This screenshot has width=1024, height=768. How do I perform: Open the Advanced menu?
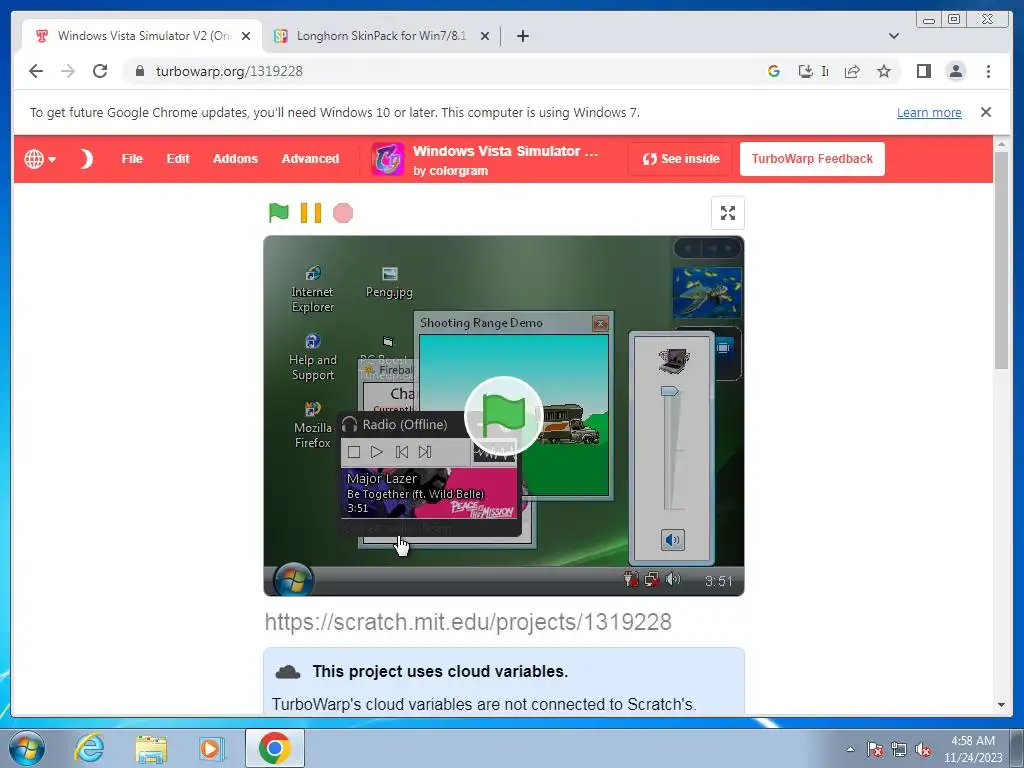(x=310, y=159)
